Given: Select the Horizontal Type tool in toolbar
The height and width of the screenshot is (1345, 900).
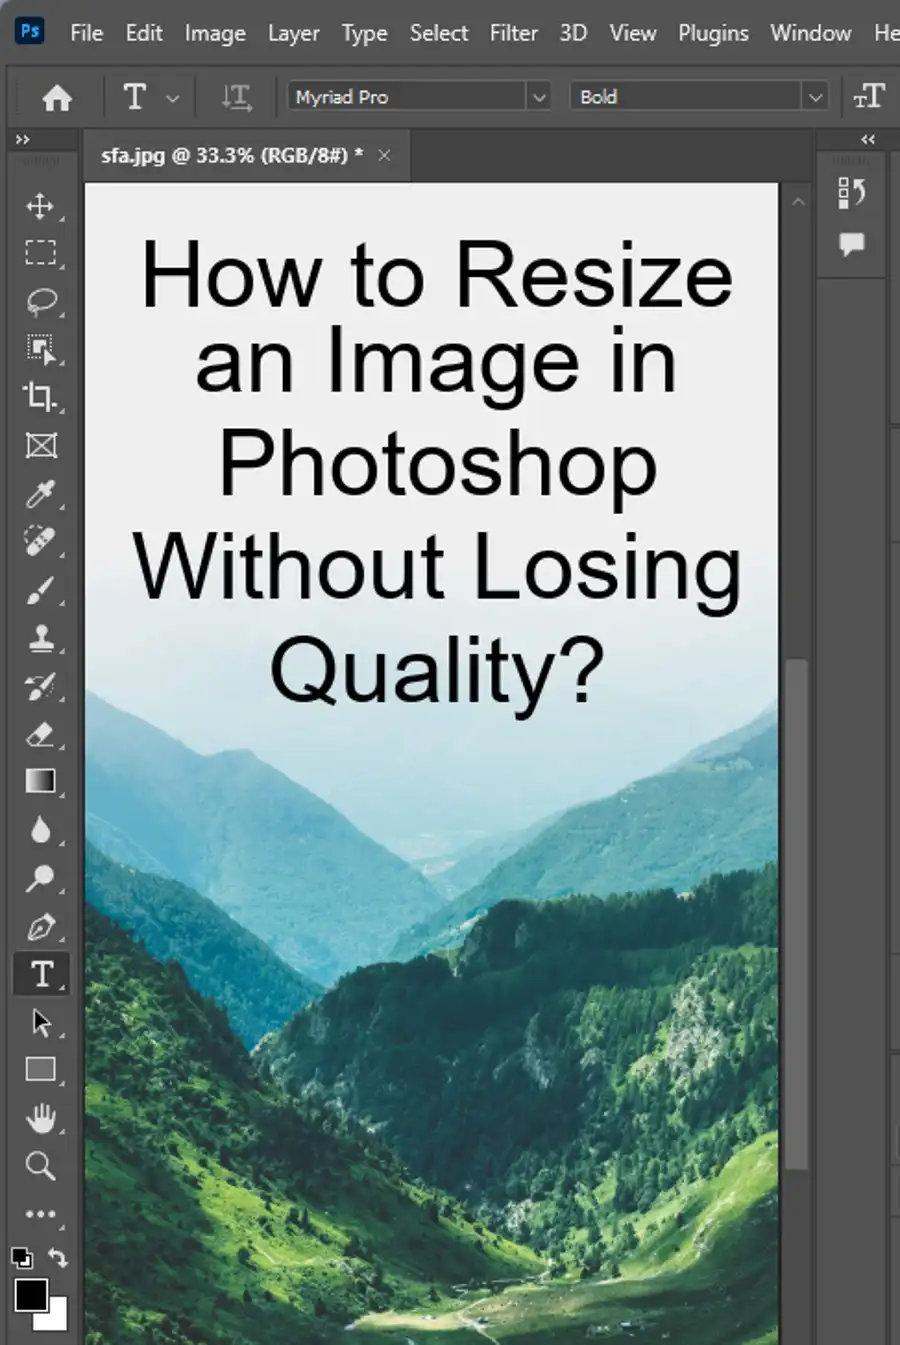Looking at the screenshot, I should [x=41, y=974].
